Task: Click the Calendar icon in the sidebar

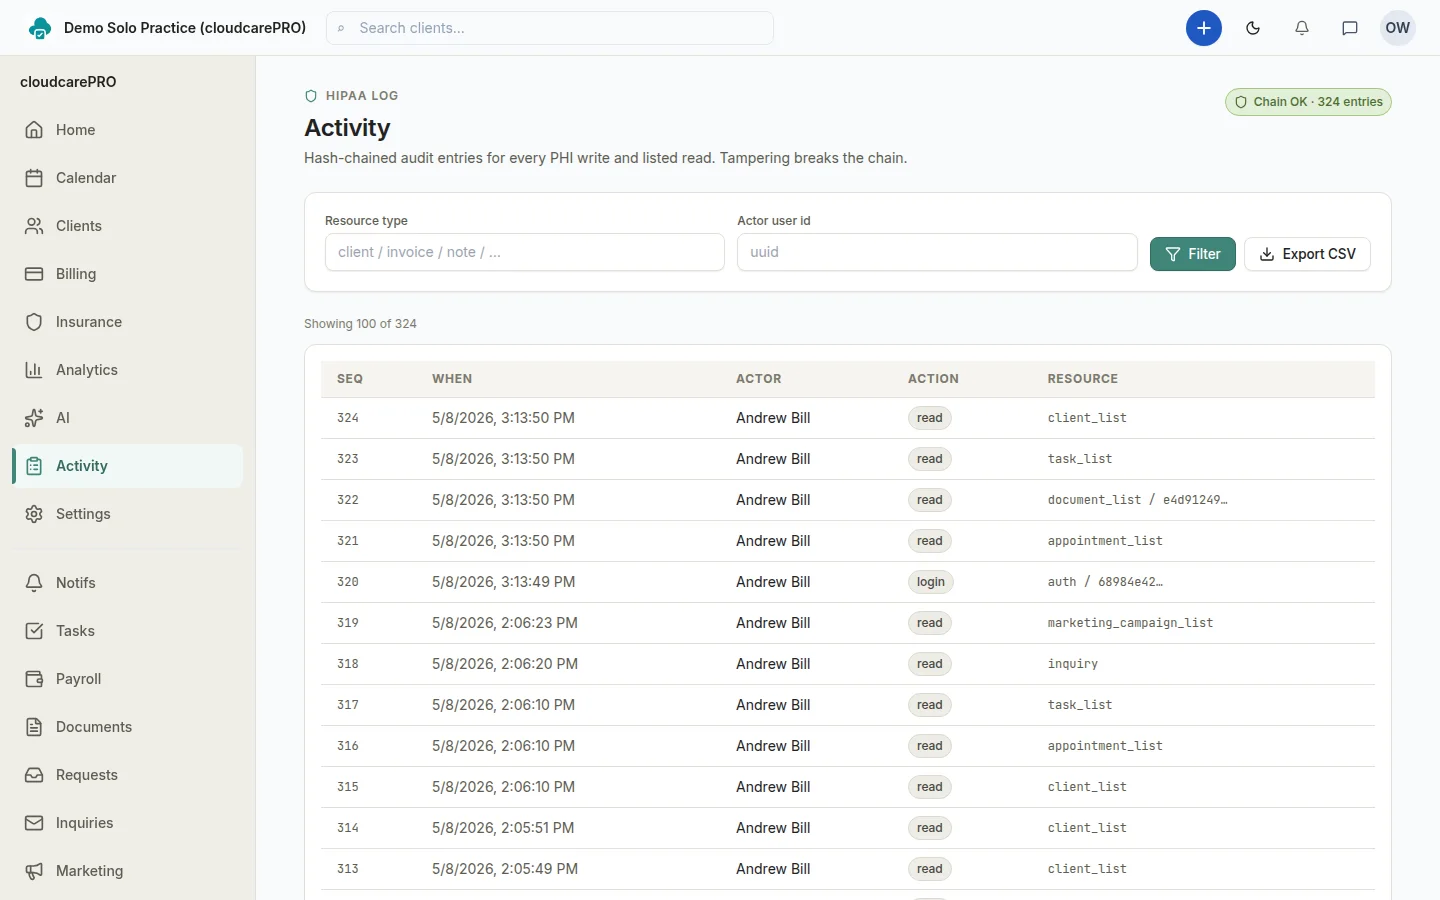Action: point(34,178)
